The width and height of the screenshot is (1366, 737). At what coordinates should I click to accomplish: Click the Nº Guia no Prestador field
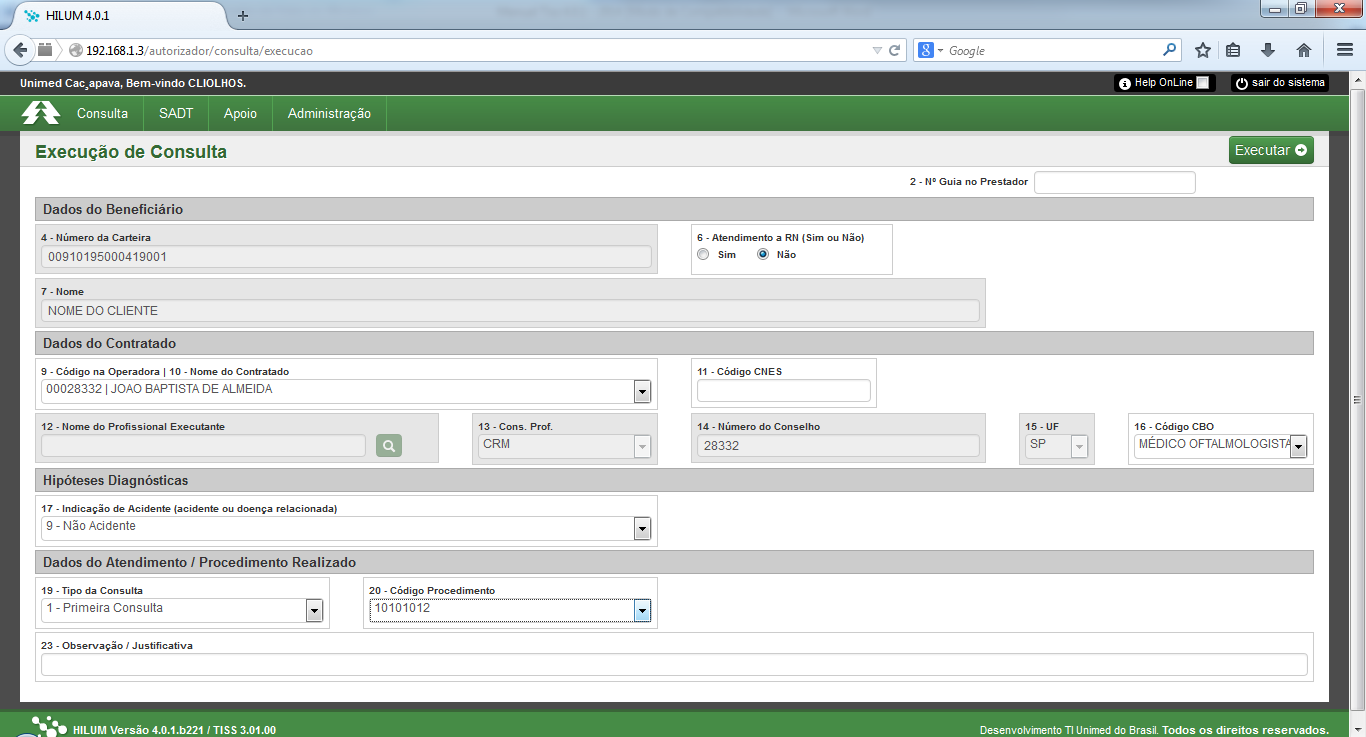(1115, 182)
